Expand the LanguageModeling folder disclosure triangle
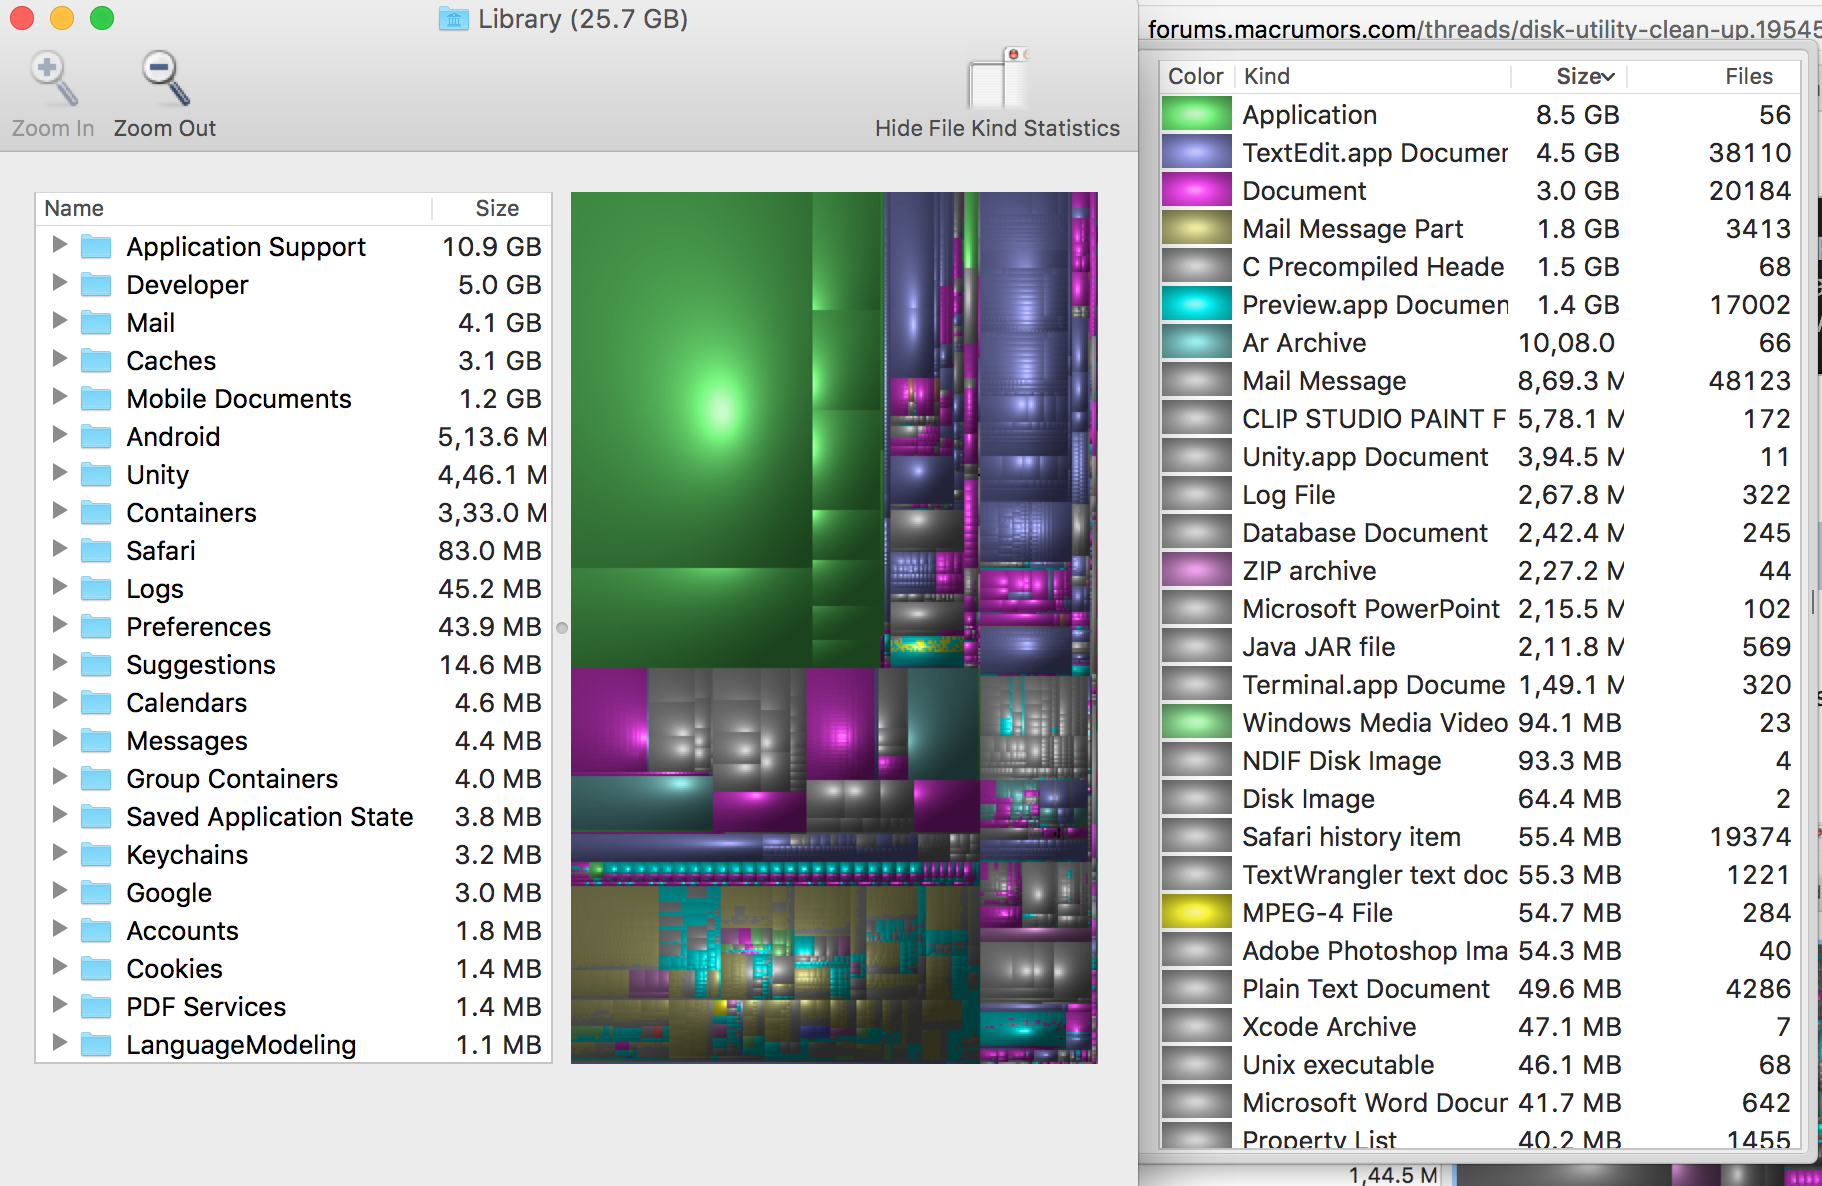This screenshot has height=1186, width=1822. coord(59,1042)
